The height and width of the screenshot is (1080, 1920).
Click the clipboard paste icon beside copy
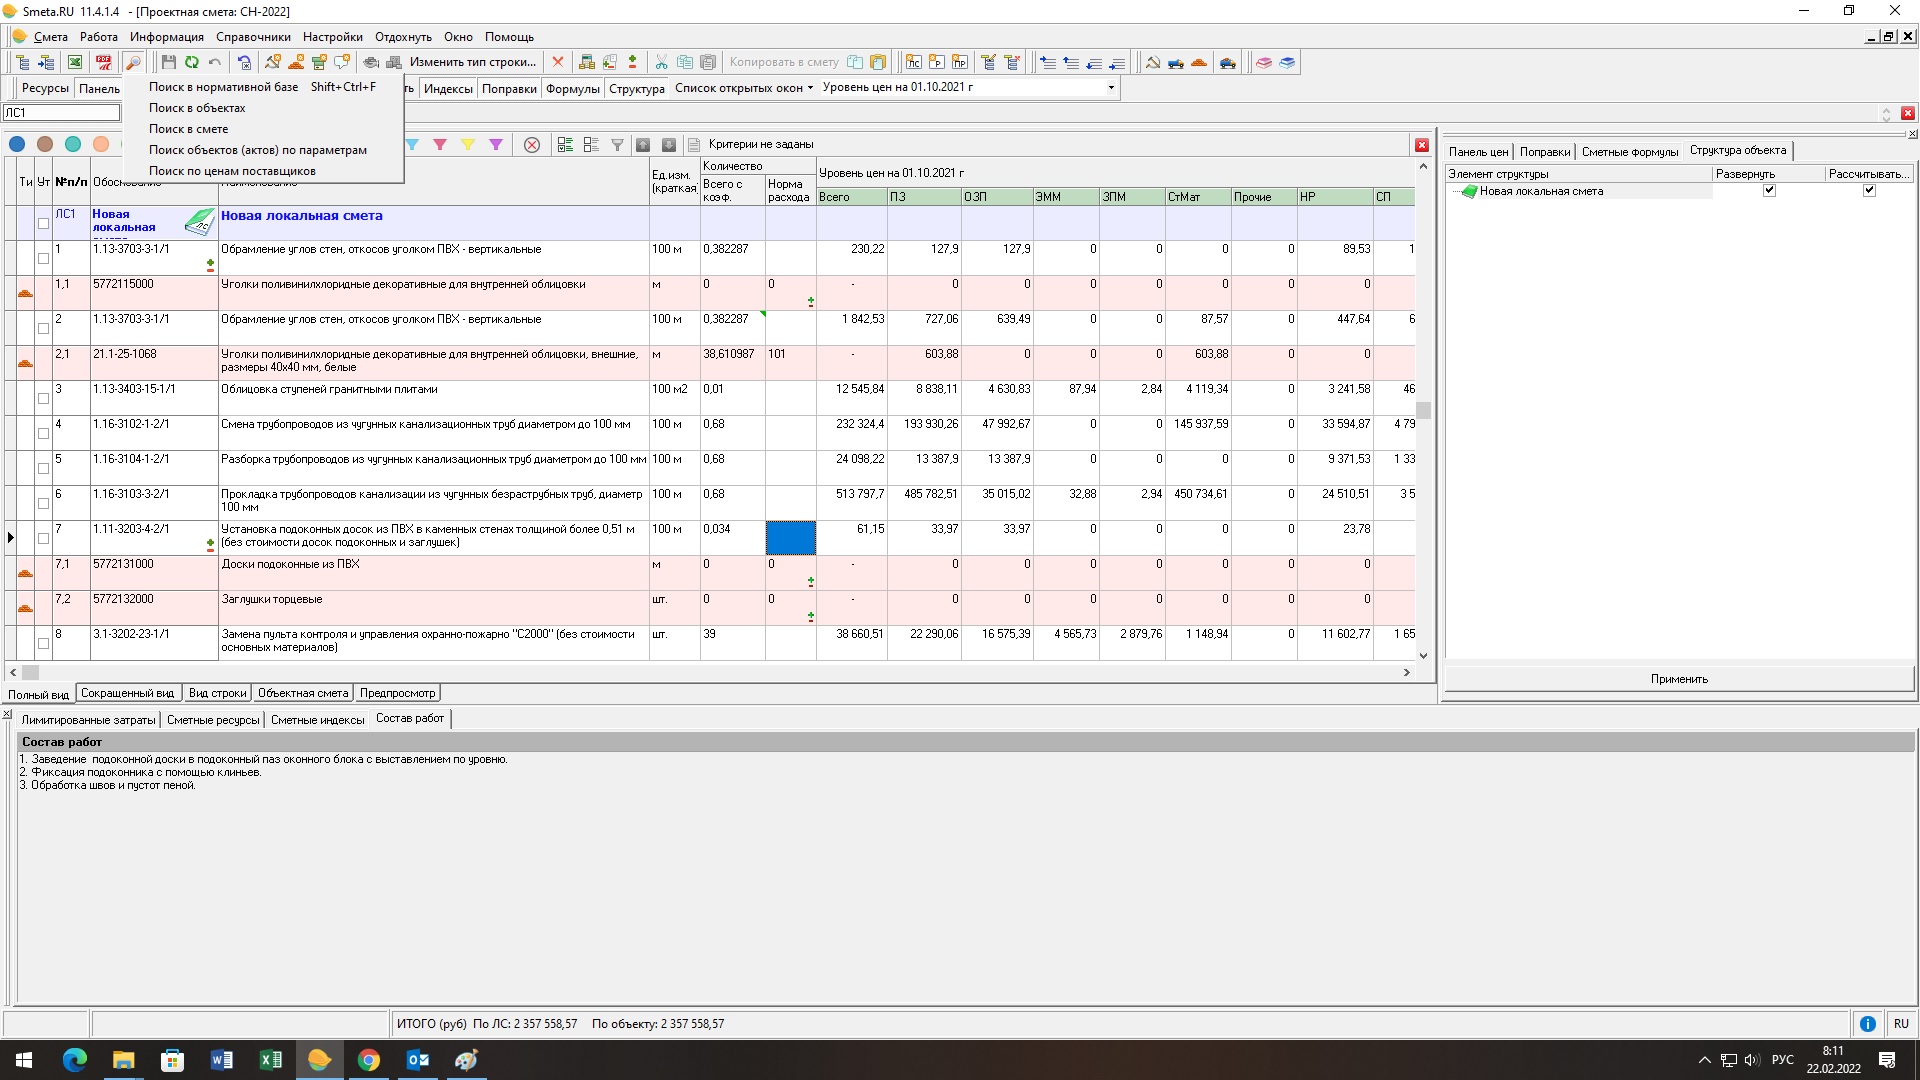(x=708, y=62)
